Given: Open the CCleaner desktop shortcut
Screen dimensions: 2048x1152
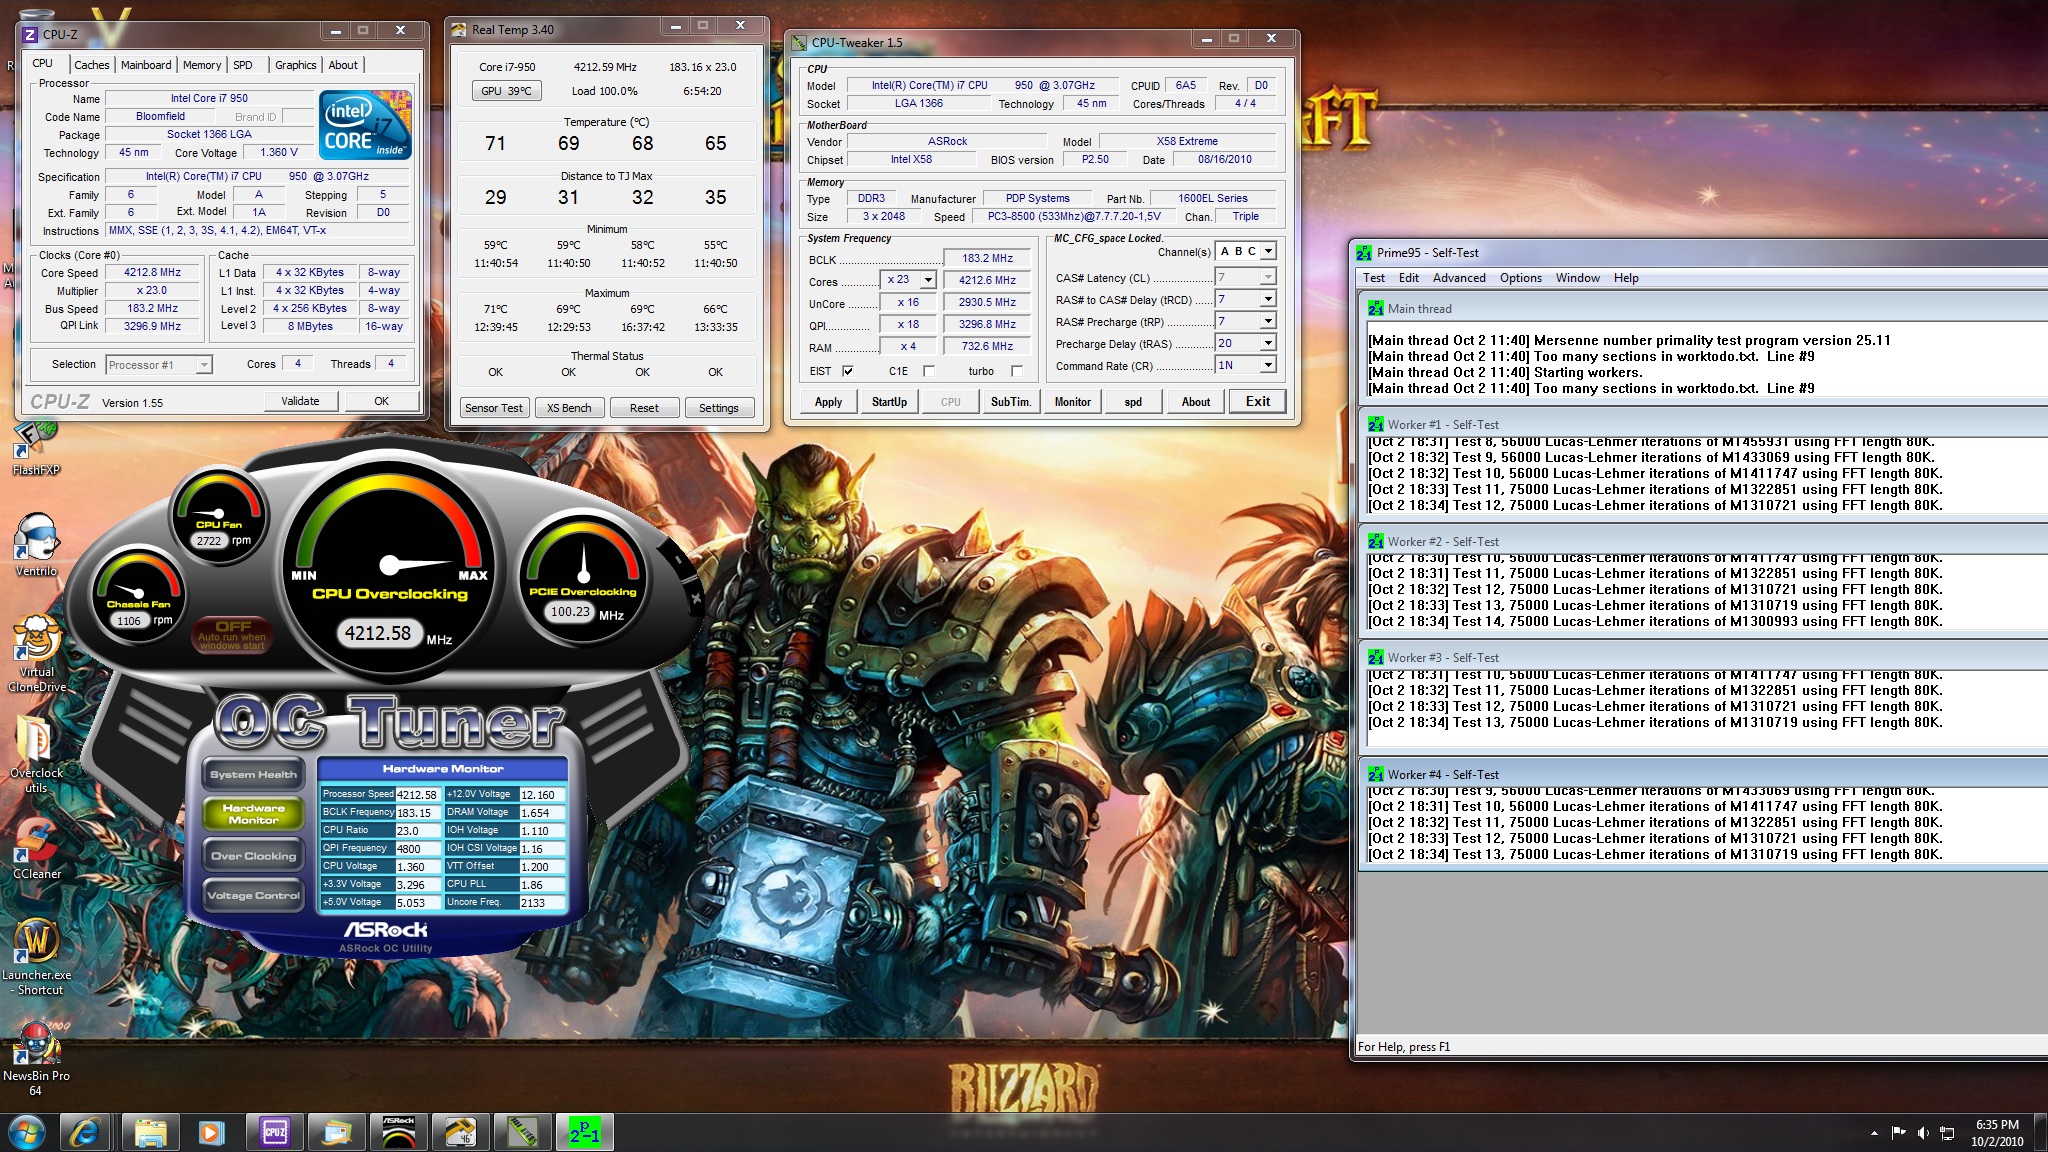Looking at the screenshot, I should [x=36, y=848].
